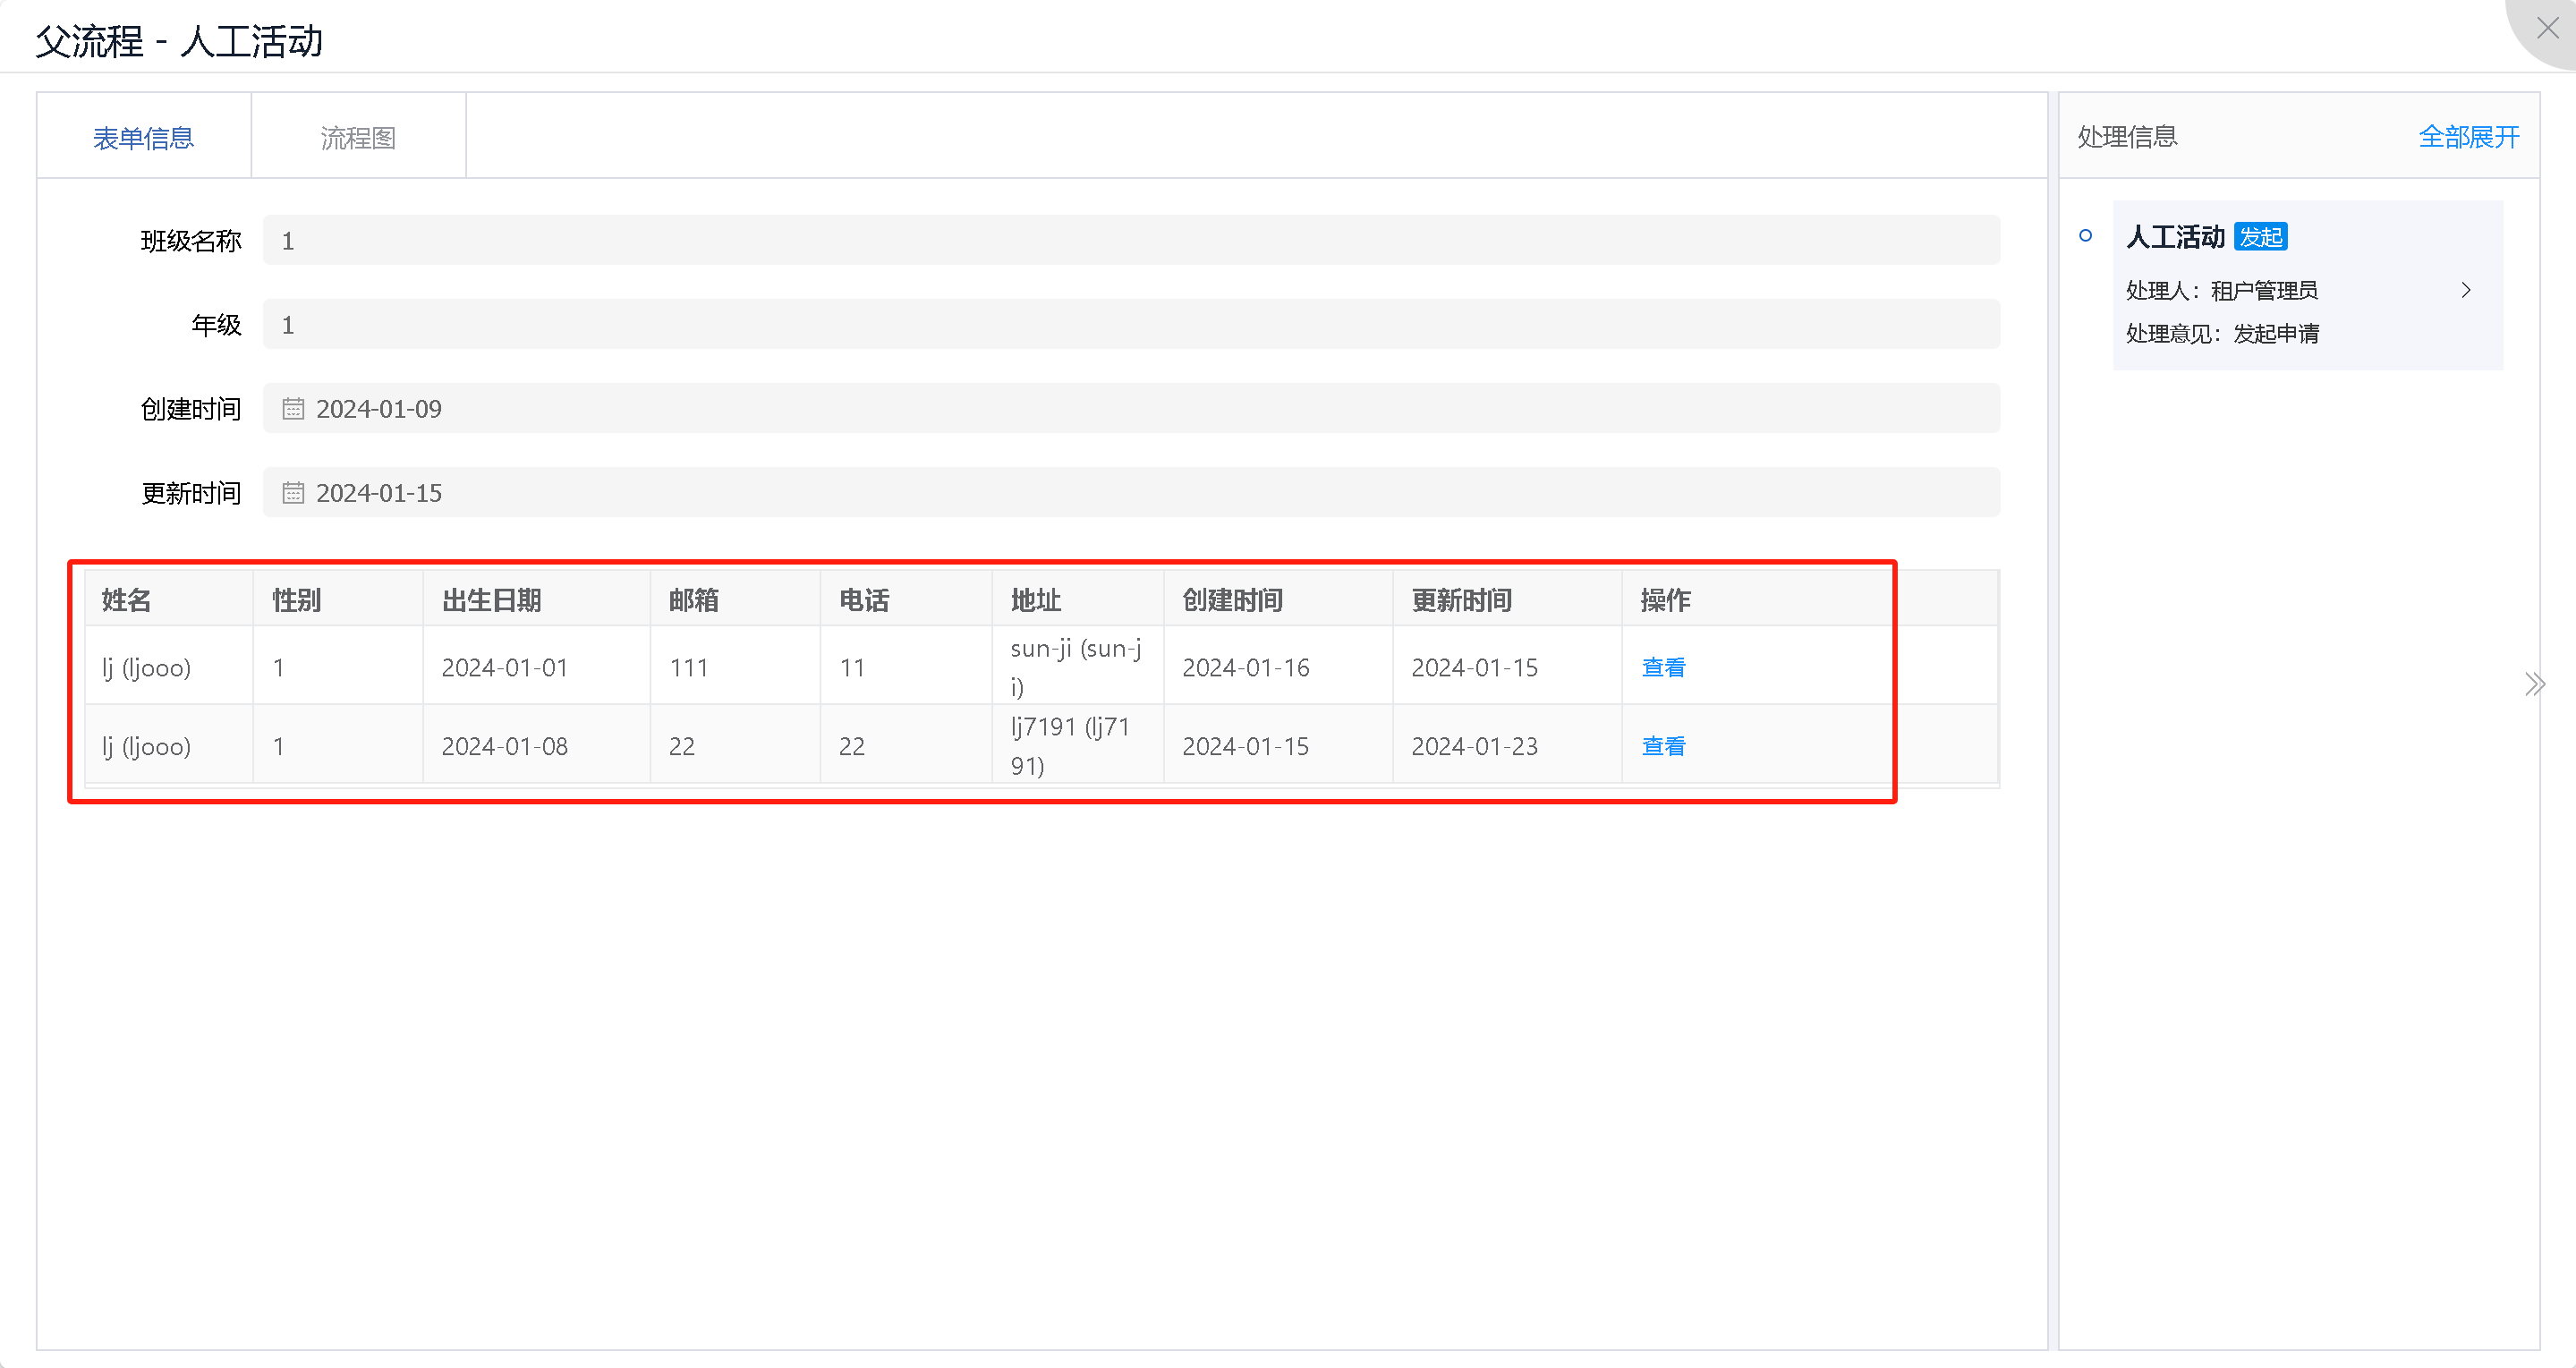Click the 班级名称 input field
This screenshot has height=1368, width=2576.
click(x=1130, y=240)
